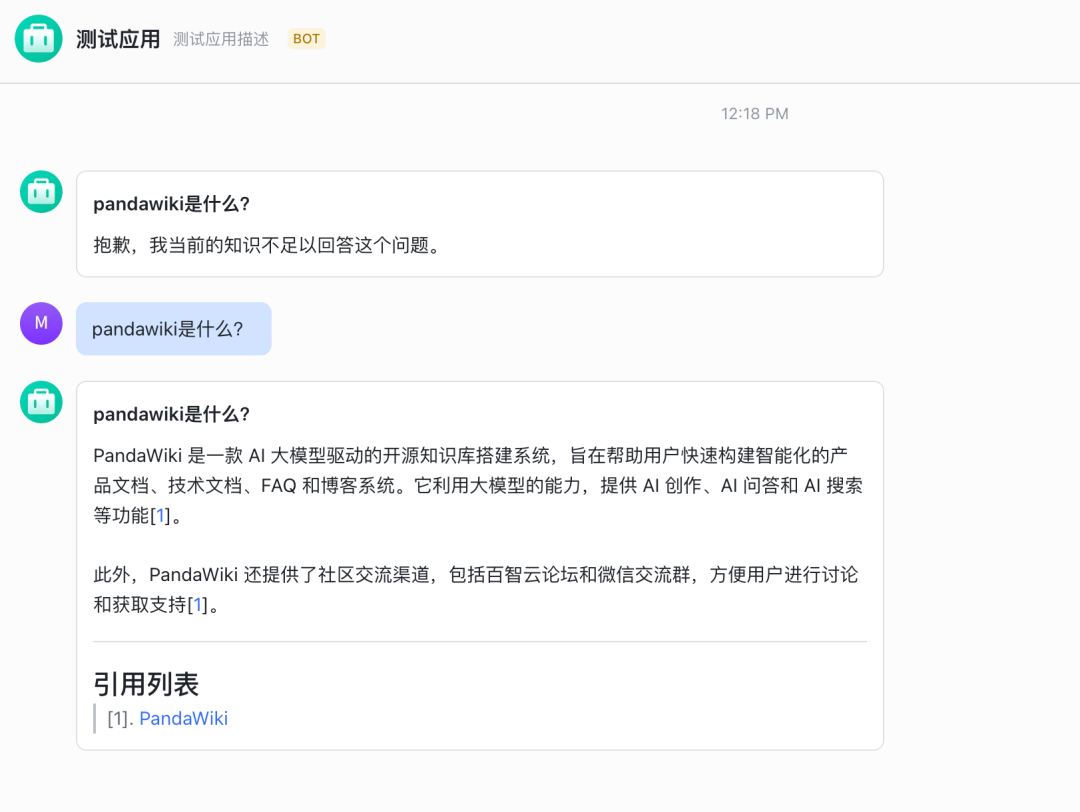
Task: Open the PandaWiki link in the citation list
Action: pyautogui.click(x=184, y=718)
